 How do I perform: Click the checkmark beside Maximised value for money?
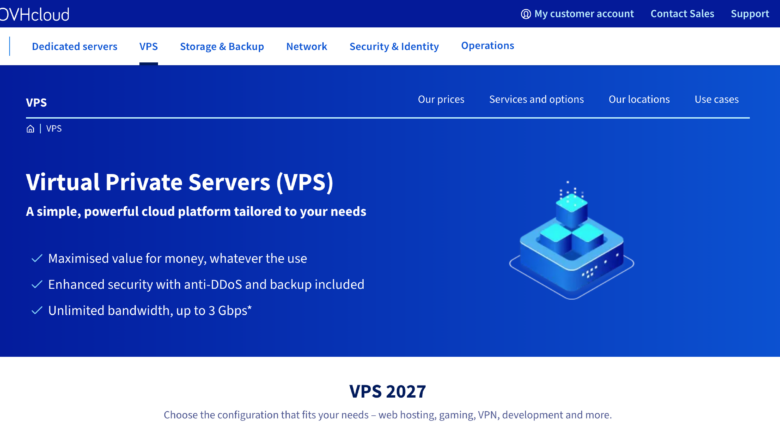coord(37,259)
